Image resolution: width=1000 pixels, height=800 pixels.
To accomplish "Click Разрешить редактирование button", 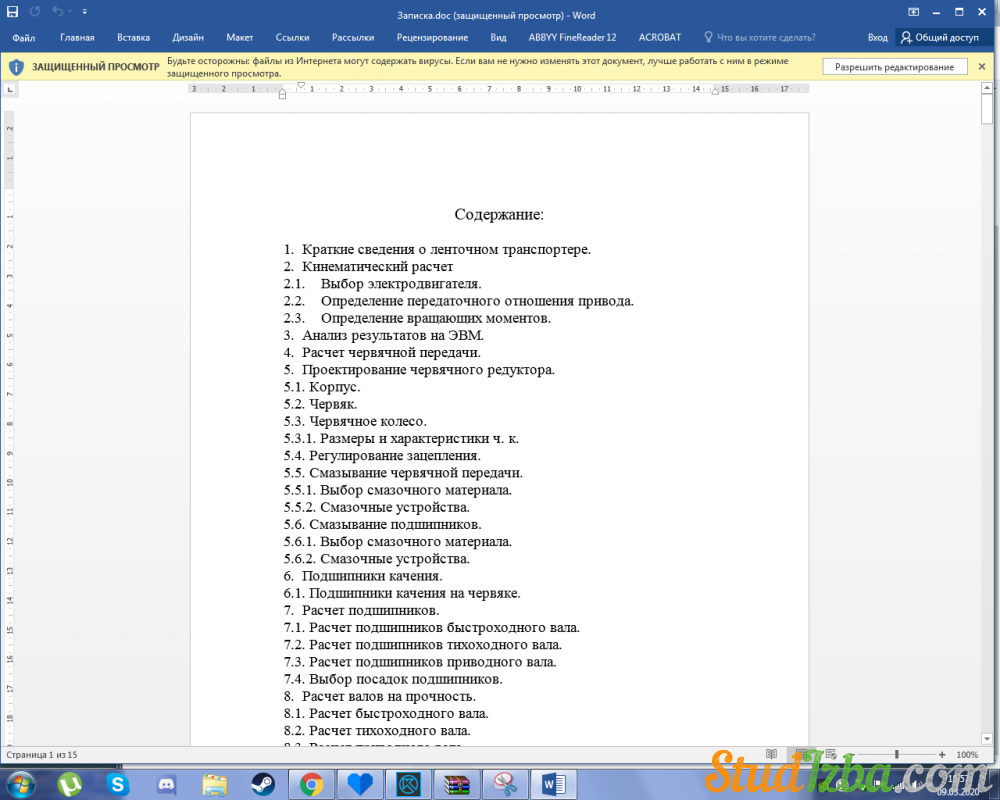I will click(894, 67).
